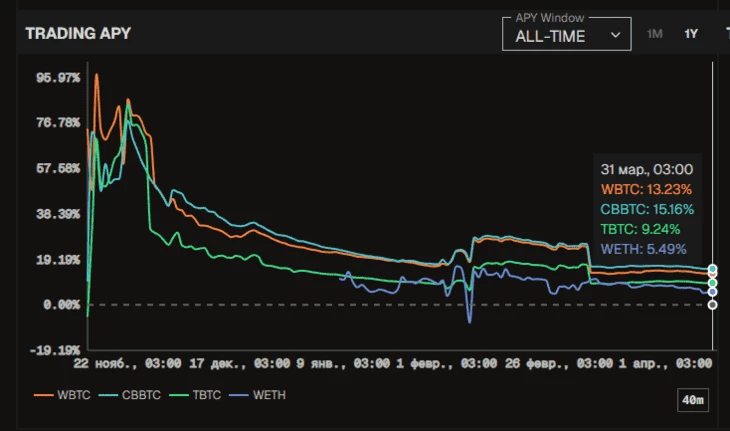The height and width of the screenshot is (431, 730).
Task: Click the tooltip date 31 мар., 03:00
Action: click(x=646, y=169)
